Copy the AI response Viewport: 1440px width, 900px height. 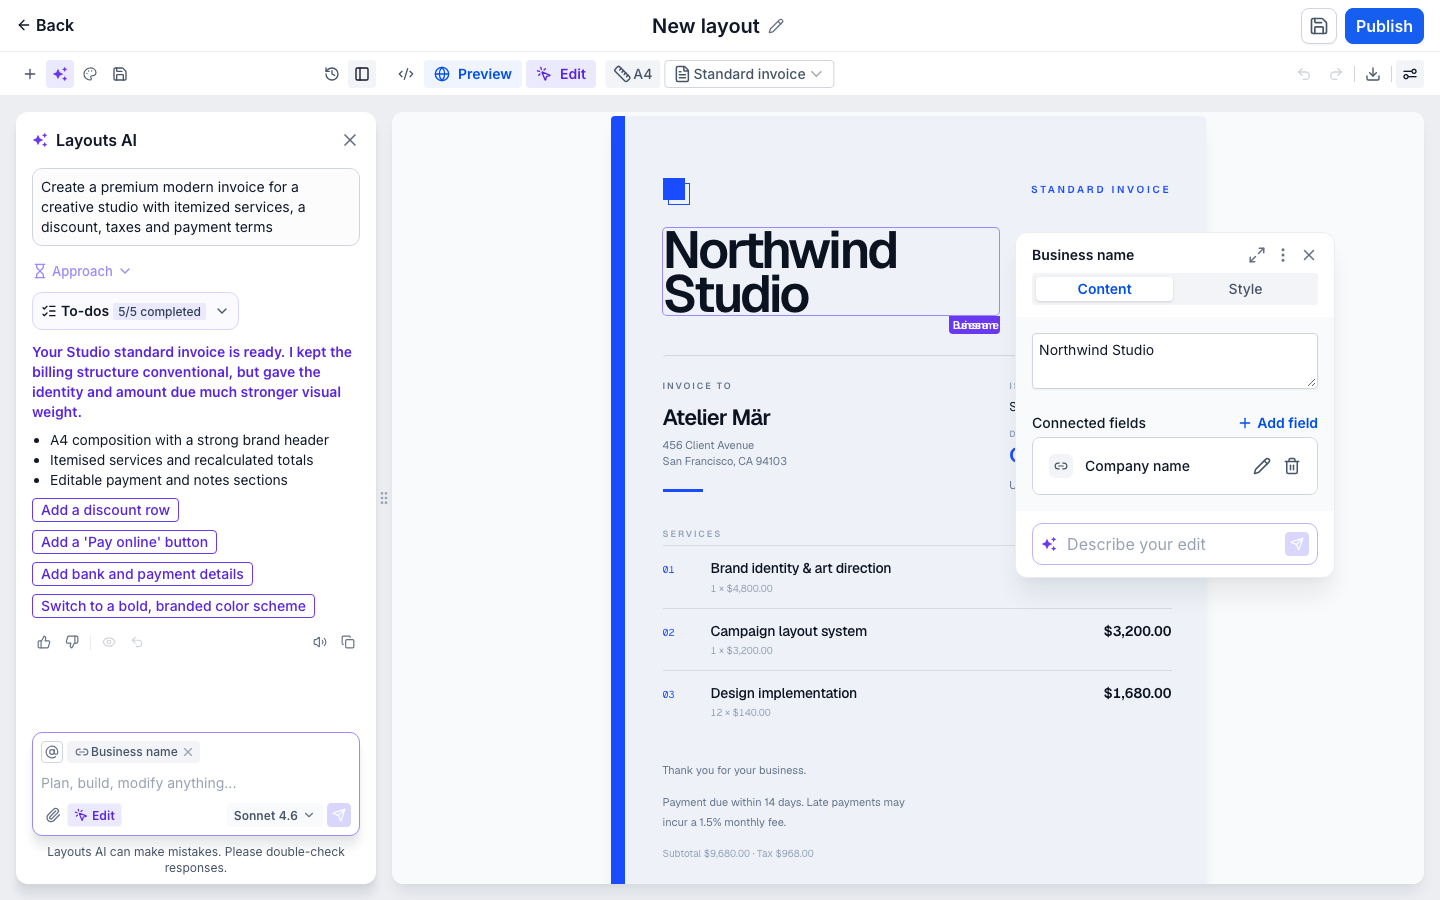[348, 642]
